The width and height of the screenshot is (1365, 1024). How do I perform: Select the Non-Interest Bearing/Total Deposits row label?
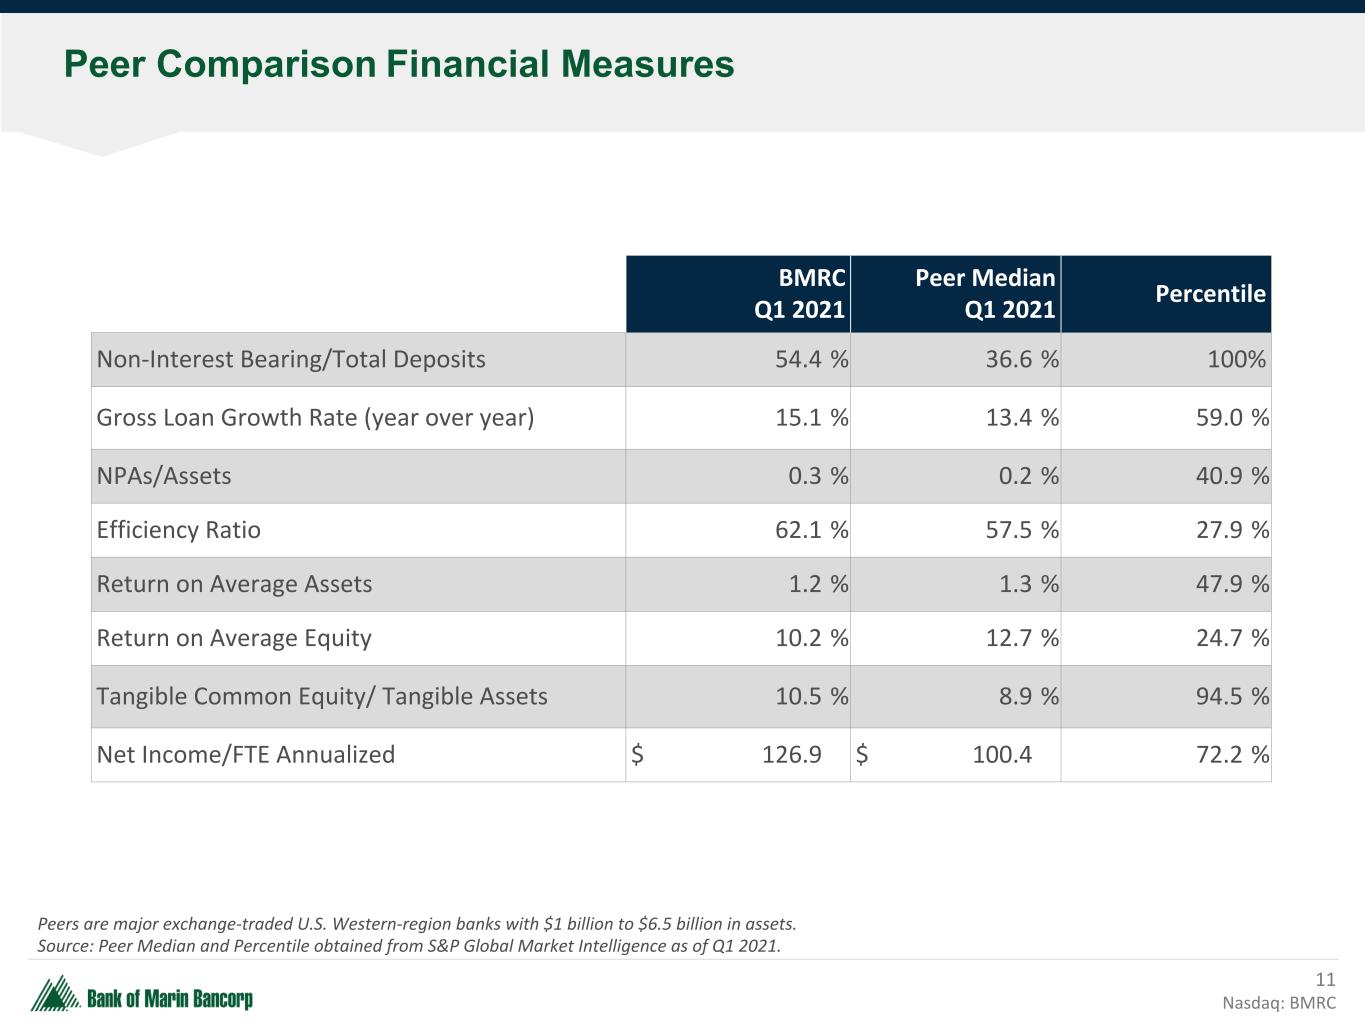[x=291, y=359]
